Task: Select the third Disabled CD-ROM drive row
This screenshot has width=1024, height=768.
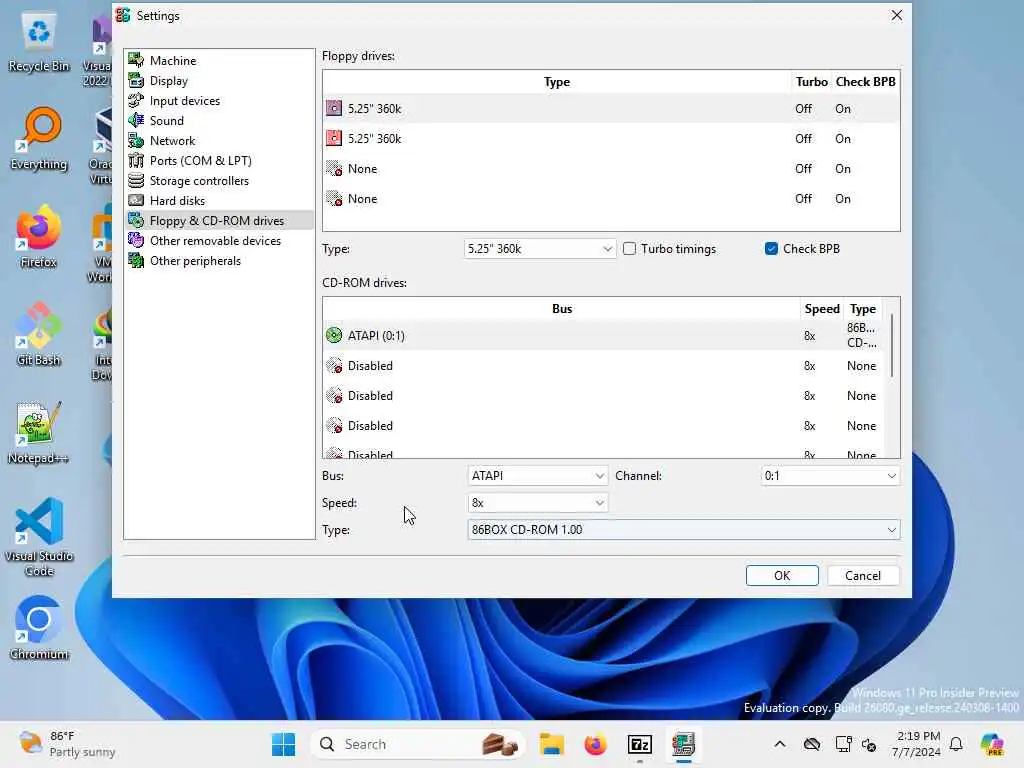Action: pyautogui.click(x=604, y=426)
